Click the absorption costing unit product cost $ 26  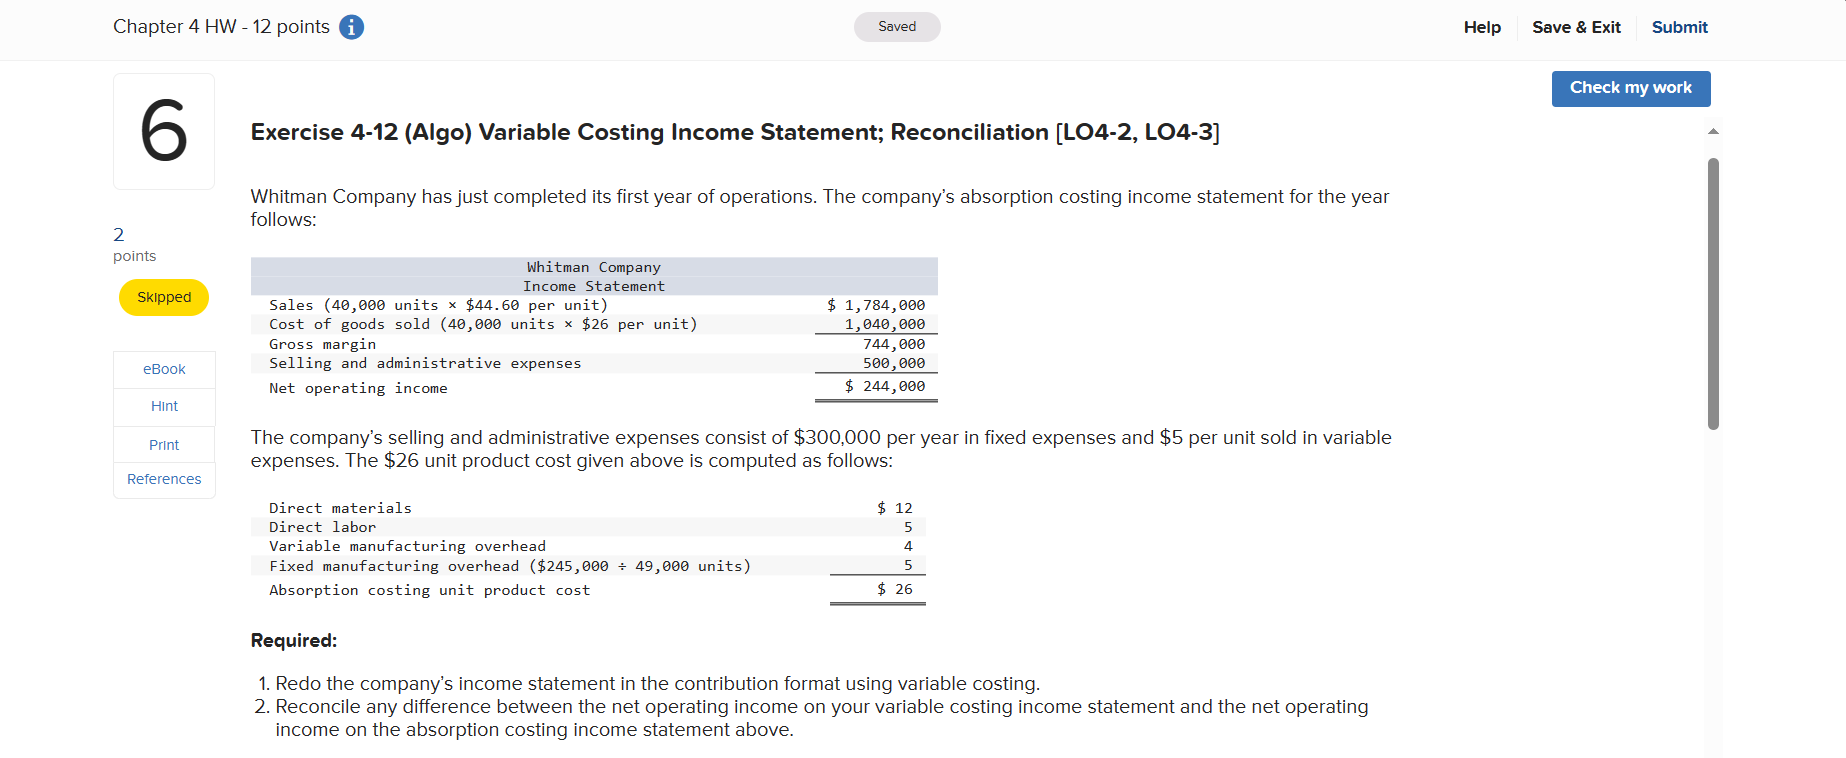tap(895, 589)
